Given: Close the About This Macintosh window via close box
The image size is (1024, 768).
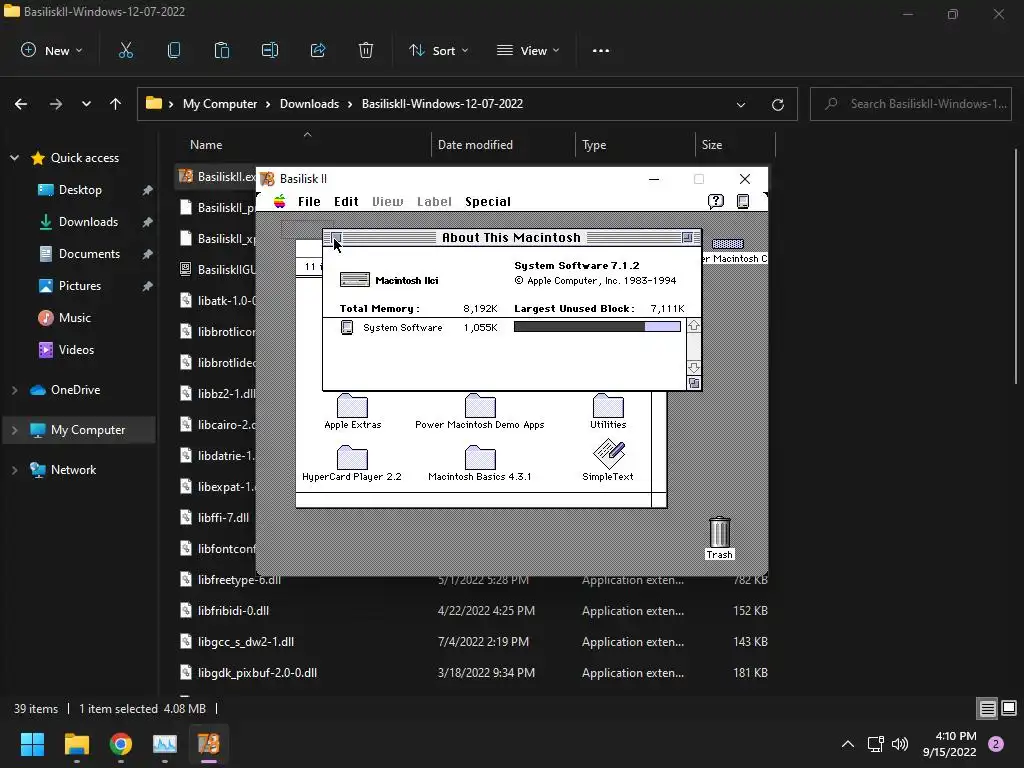Looking at the screenshot, I should tap(336, 238).
